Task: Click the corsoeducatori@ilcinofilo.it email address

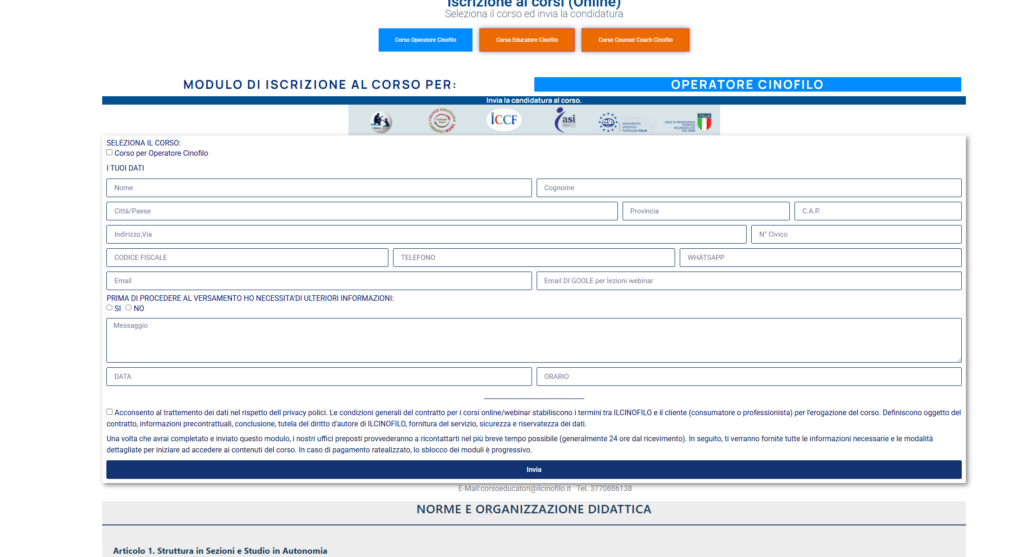Action: [x=525, y=488]
